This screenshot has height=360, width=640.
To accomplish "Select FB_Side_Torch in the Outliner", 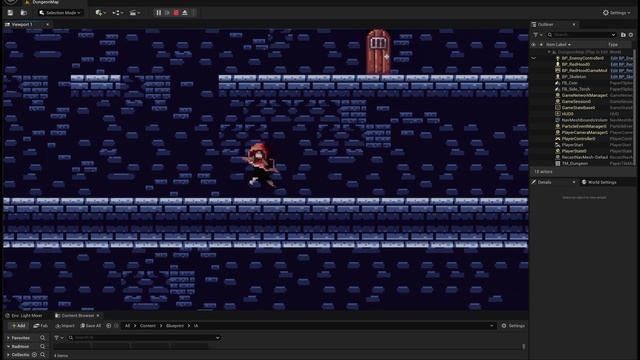I will tap(576, 89).
